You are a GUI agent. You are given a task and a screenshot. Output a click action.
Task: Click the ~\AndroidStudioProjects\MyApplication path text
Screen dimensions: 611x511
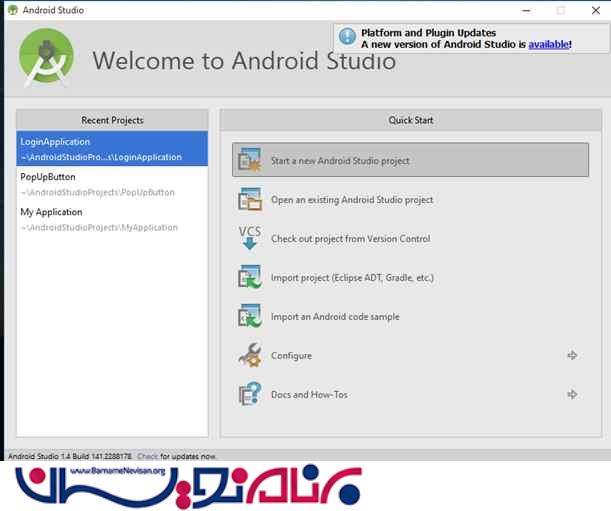[x=99, y=227]
